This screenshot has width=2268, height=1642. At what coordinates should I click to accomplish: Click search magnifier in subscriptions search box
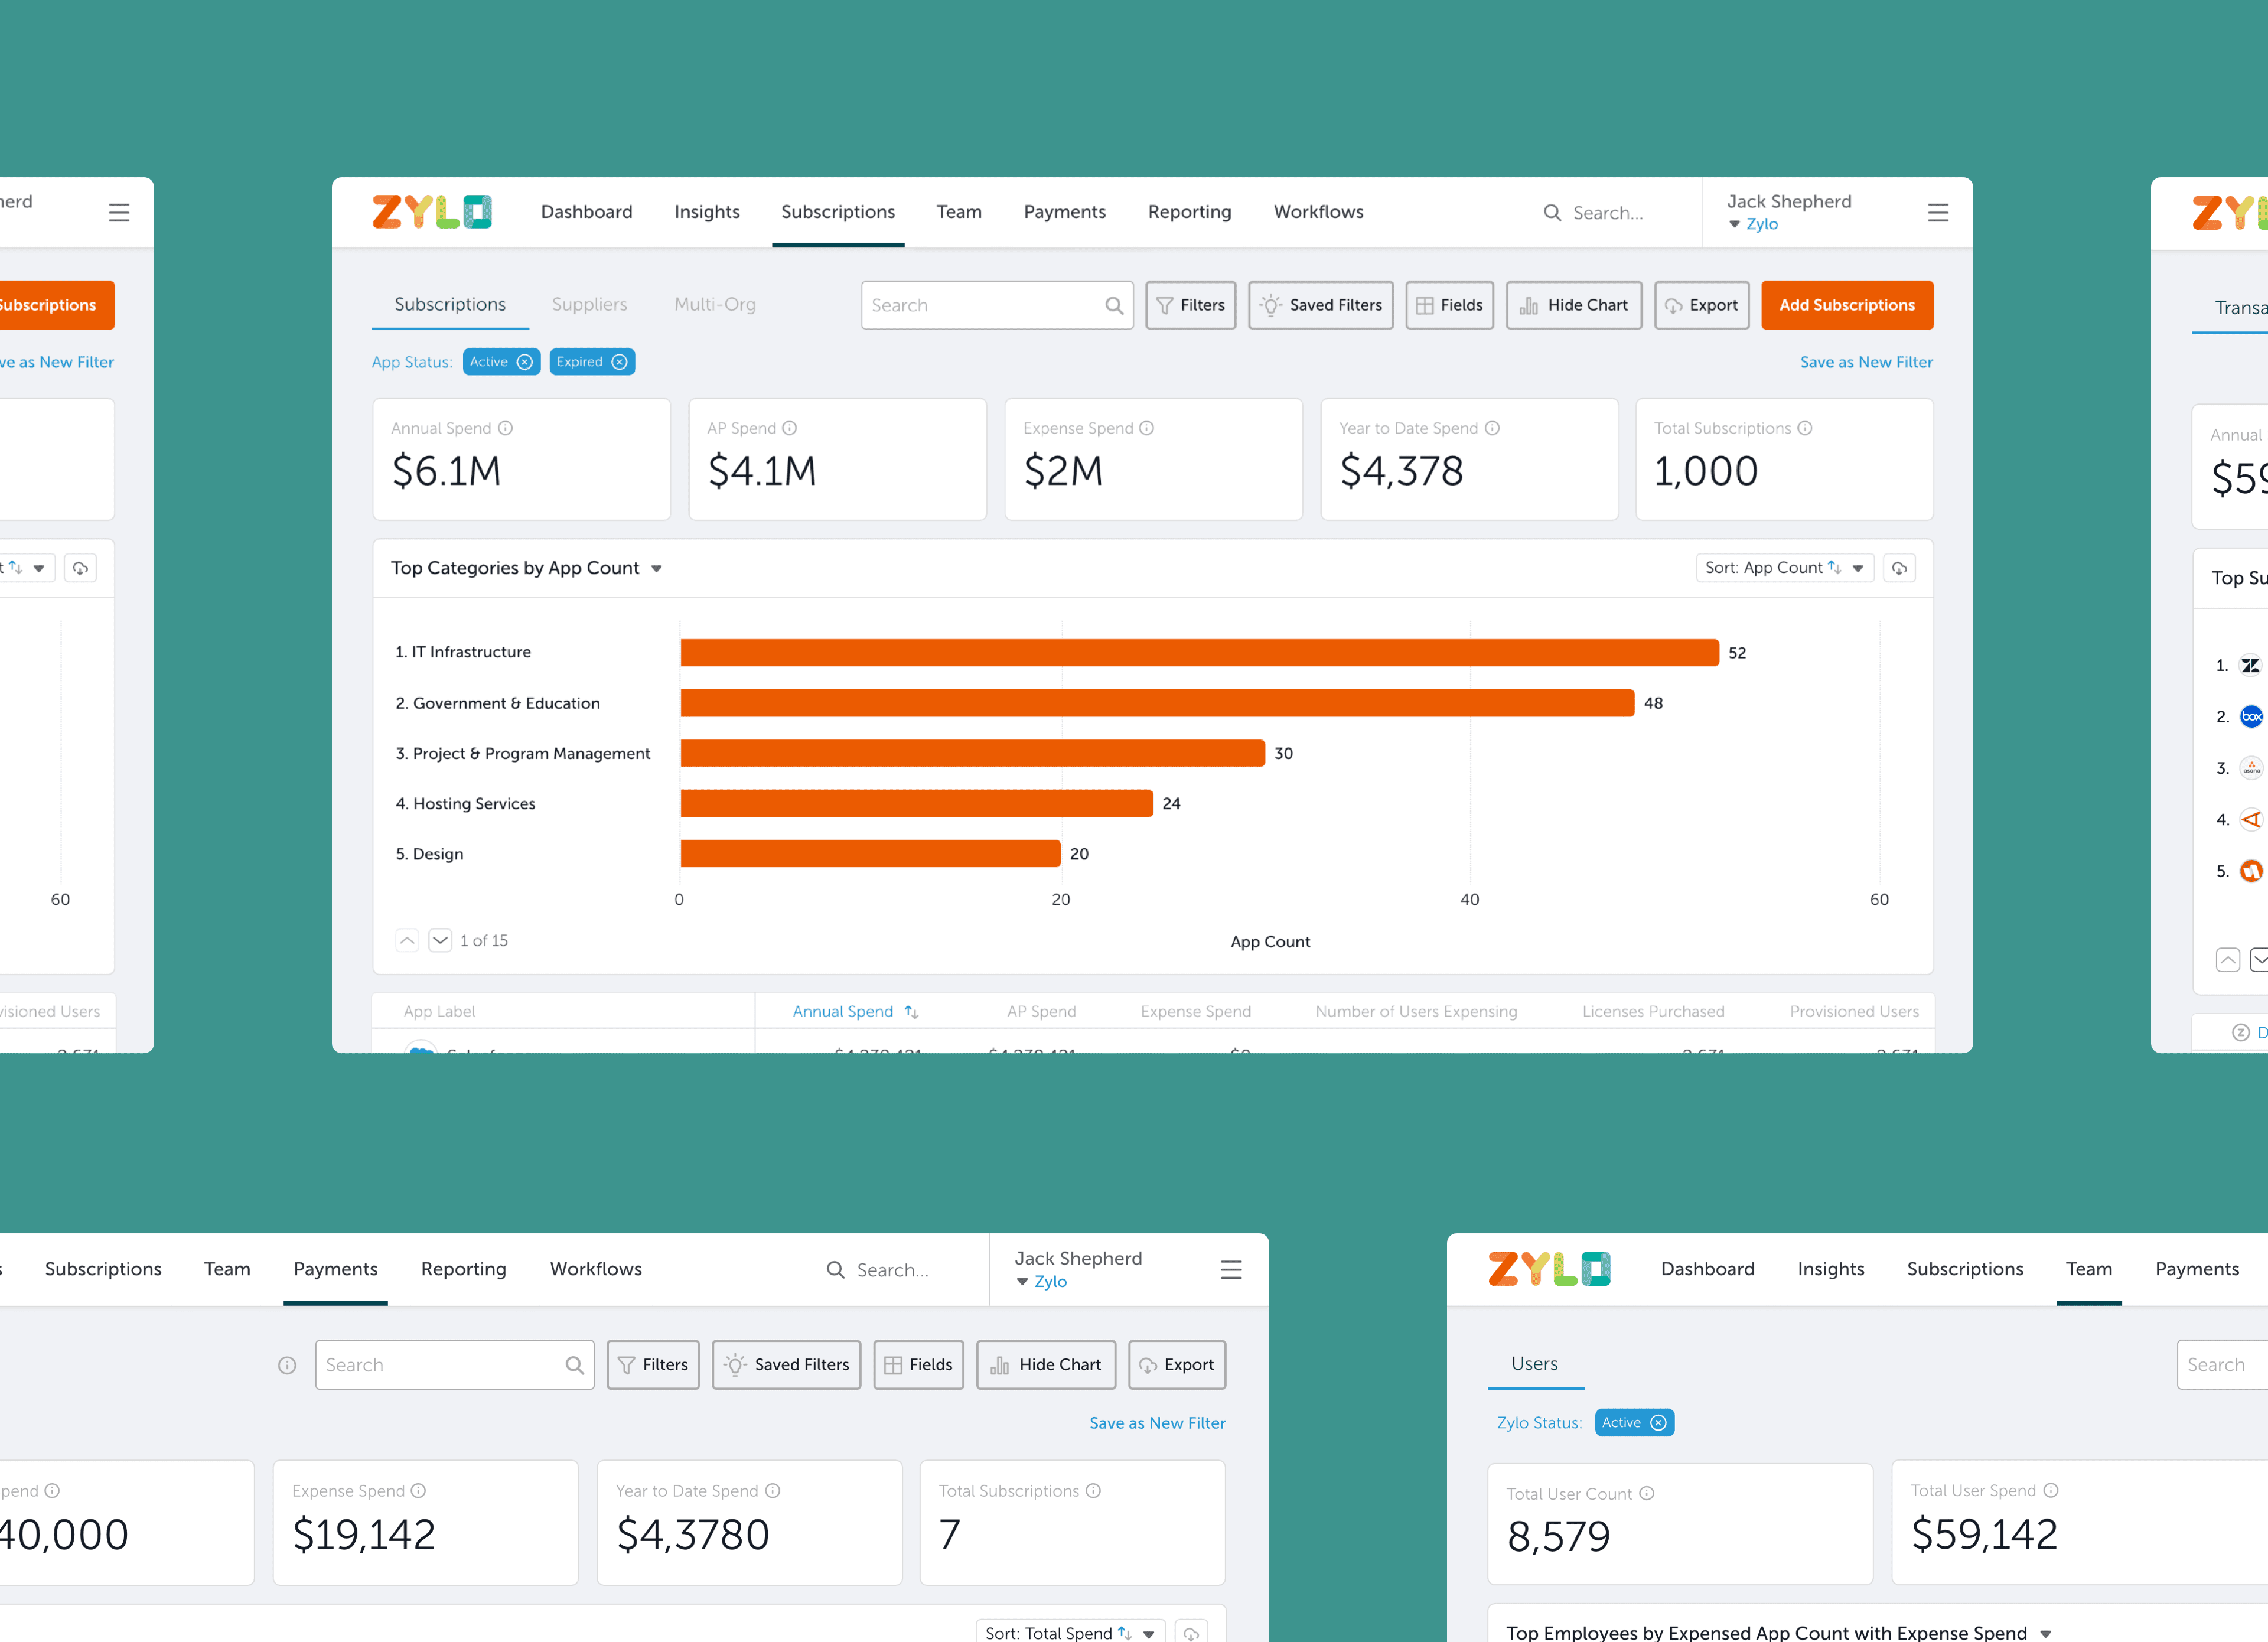pos(1114,305)
